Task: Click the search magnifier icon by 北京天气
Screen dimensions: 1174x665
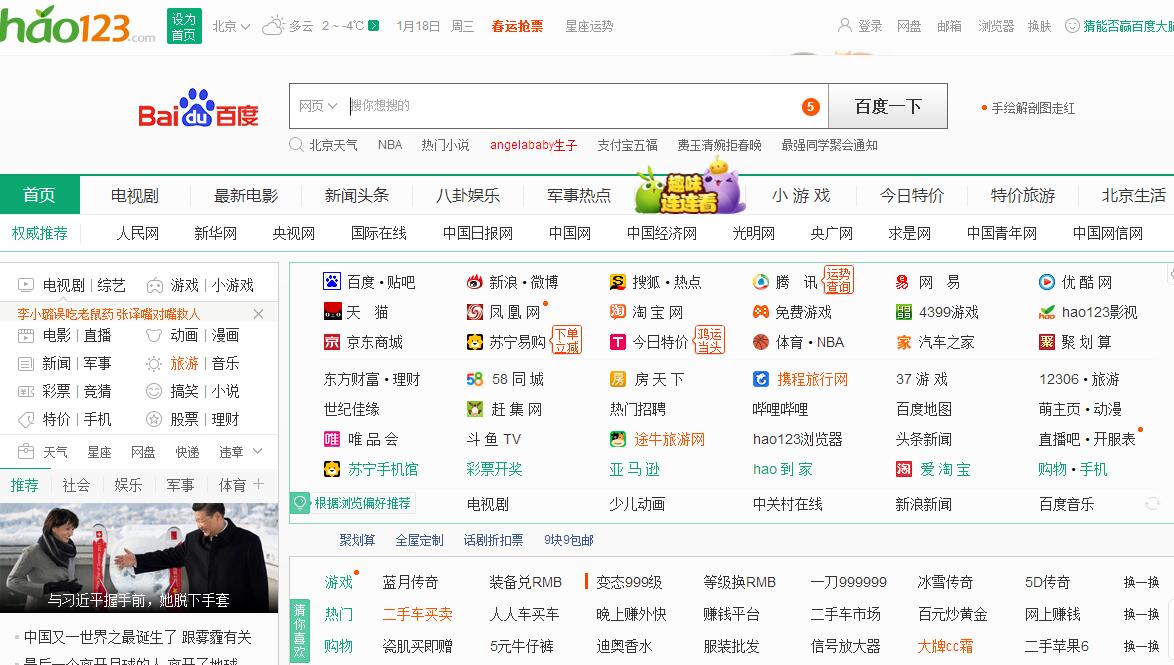Action: (x=296, y=145)
